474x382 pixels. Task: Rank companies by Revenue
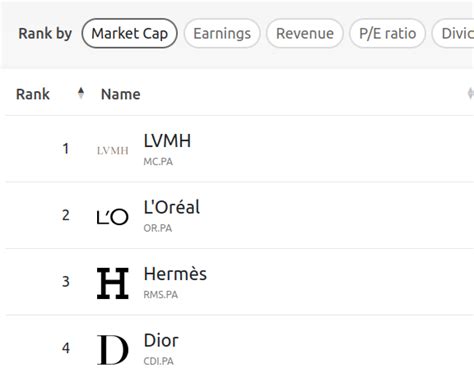coord(305,33)
